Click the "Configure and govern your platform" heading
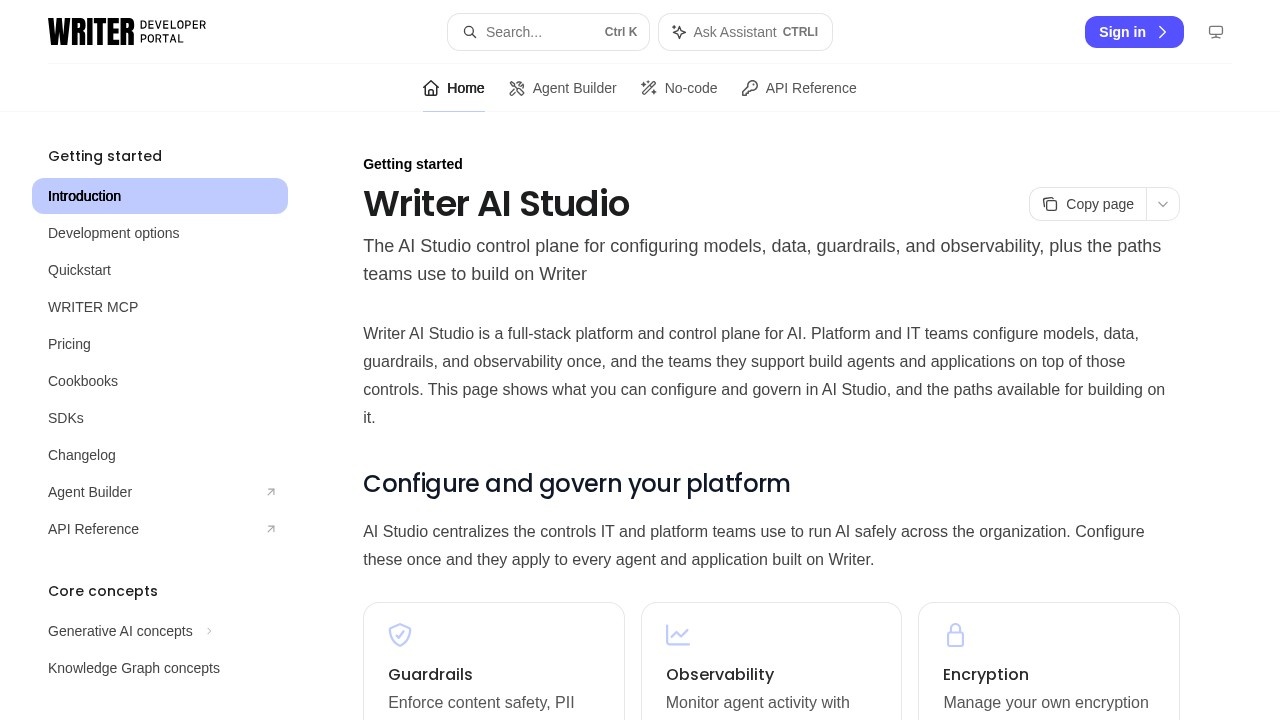This screenshot has height=720, width=1280. (576, 484)
